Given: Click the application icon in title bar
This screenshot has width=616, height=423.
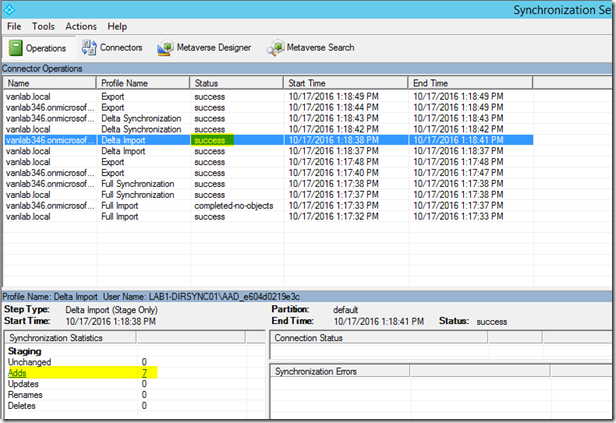Looking at the screenshot, I should pos(9,9).
